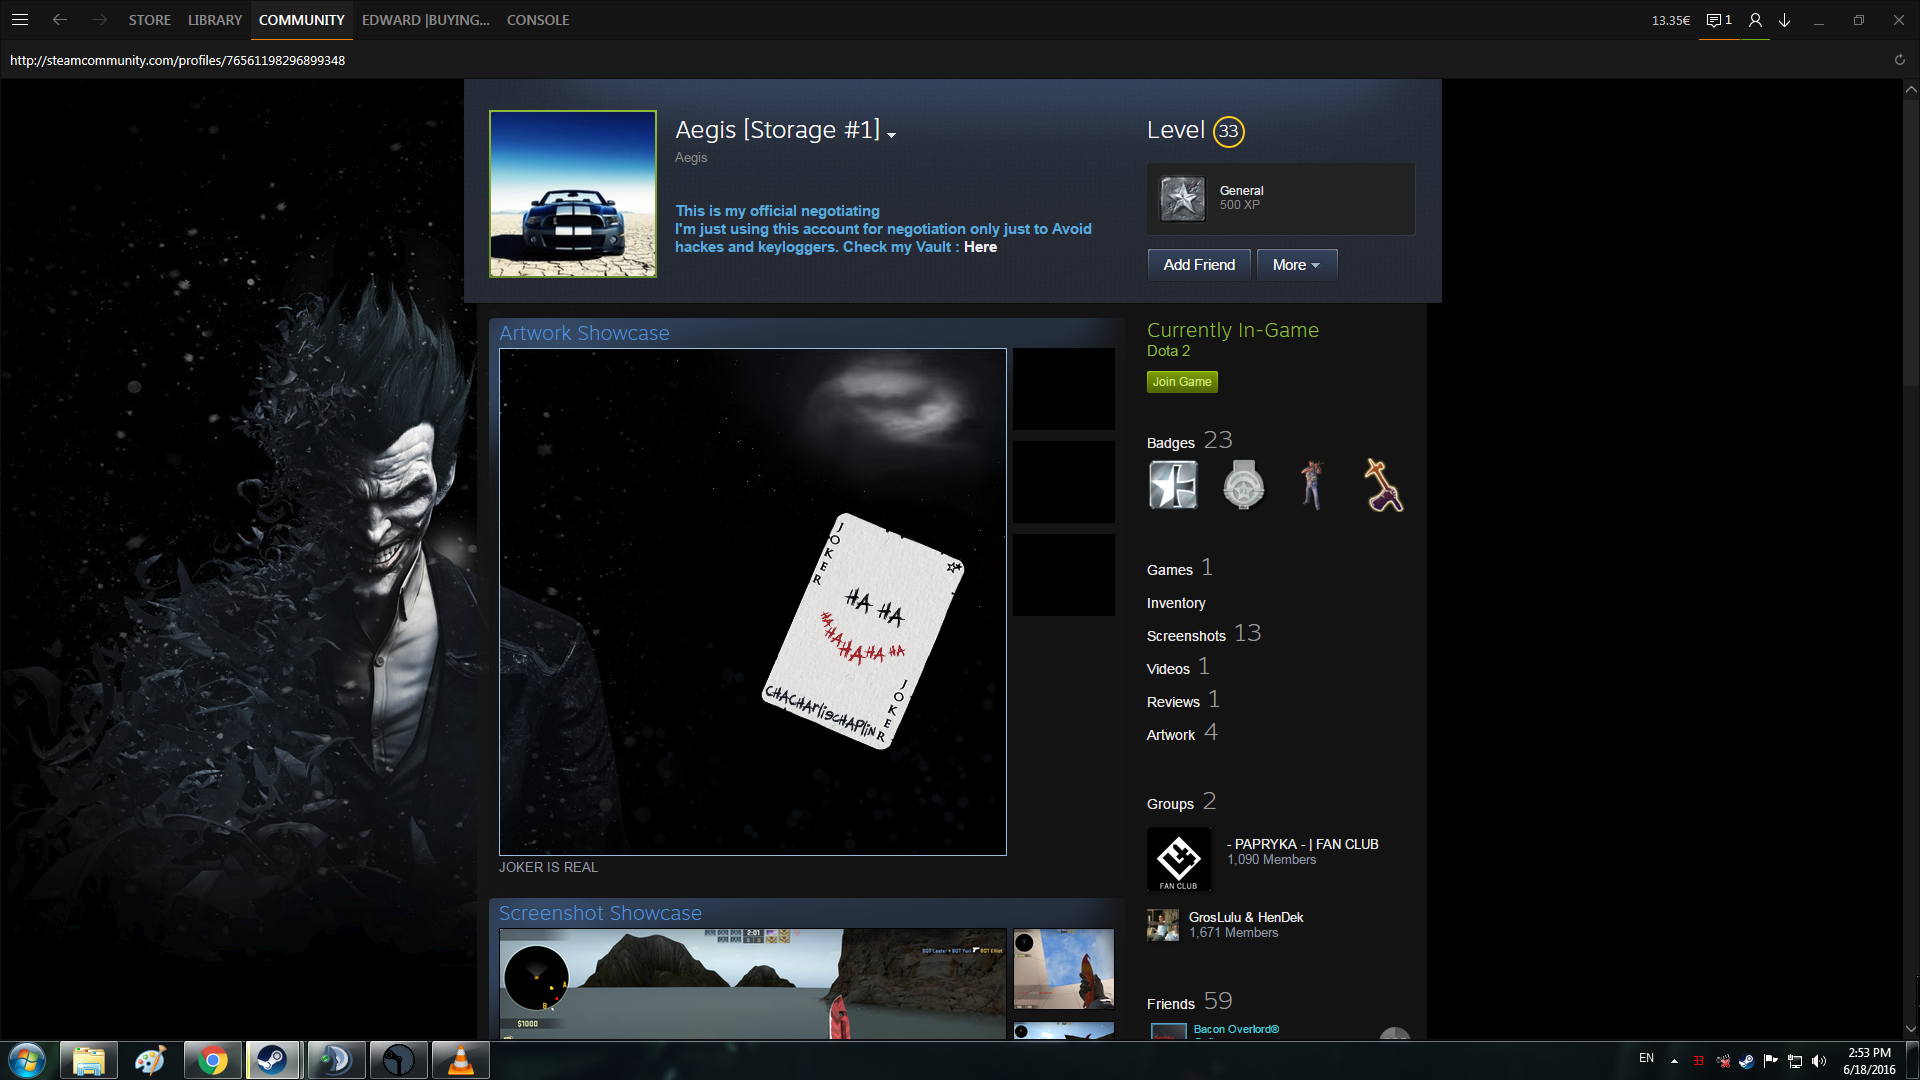Screen dimensions: 1920x1080
Task: Open the Joker card artwork thumbnail
Action: click(x=752, y=601)
